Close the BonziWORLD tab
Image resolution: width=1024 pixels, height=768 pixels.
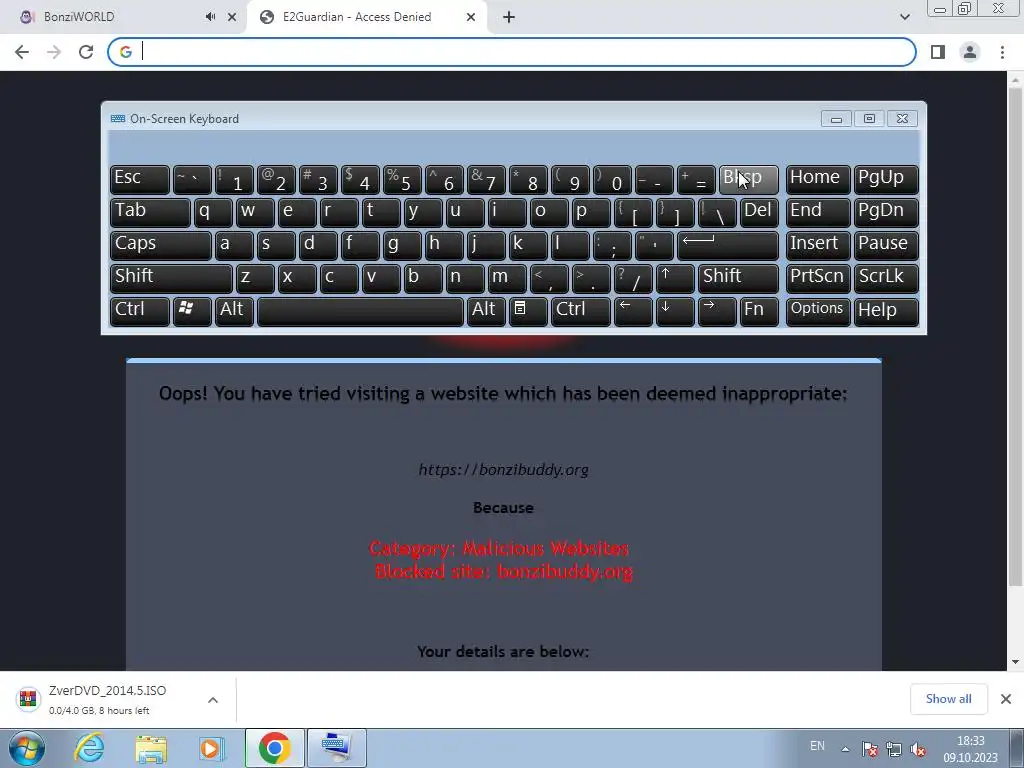pos(232,17)
